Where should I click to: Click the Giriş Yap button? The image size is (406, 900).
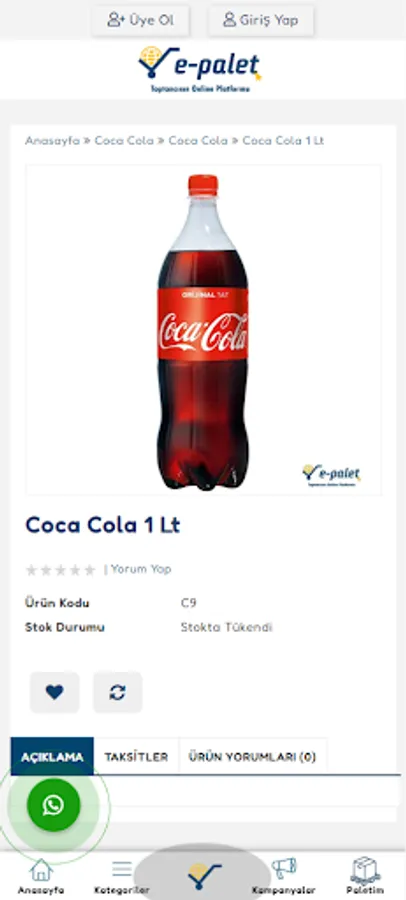tap(261, 21)
